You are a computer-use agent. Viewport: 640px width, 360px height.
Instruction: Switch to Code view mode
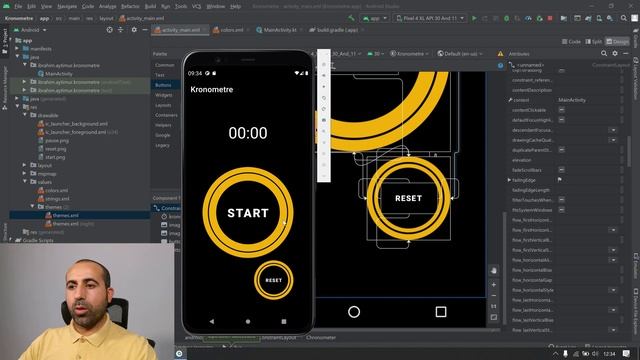[571, 42]
